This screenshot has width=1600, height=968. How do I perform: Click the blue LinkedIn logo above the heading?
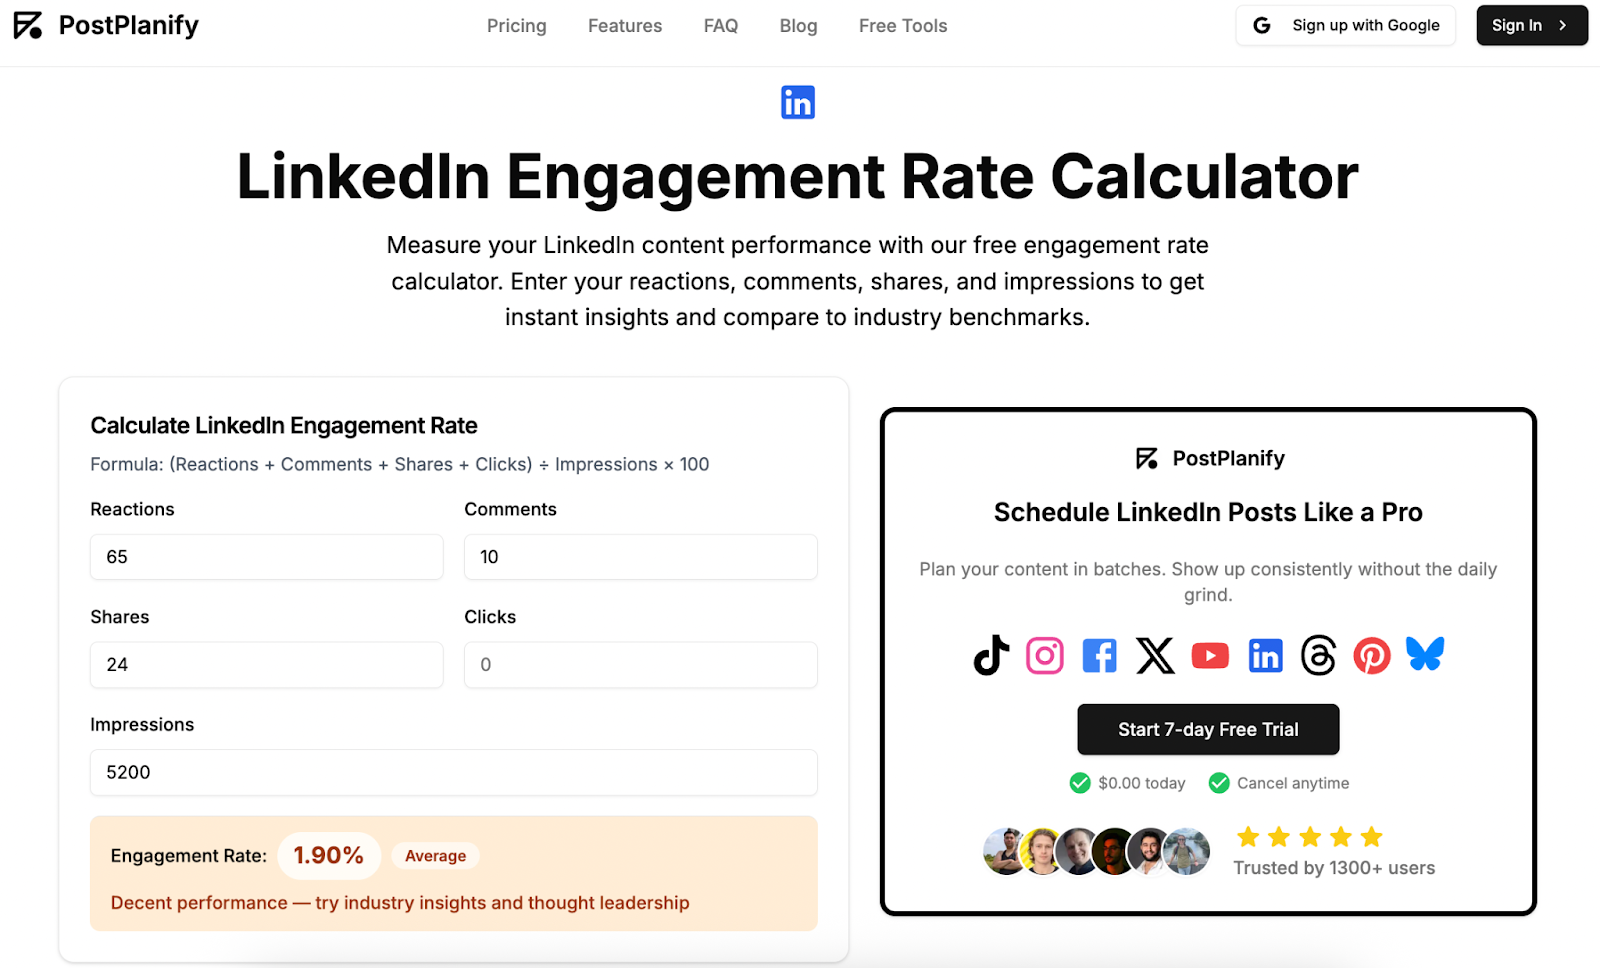(798, 102)
